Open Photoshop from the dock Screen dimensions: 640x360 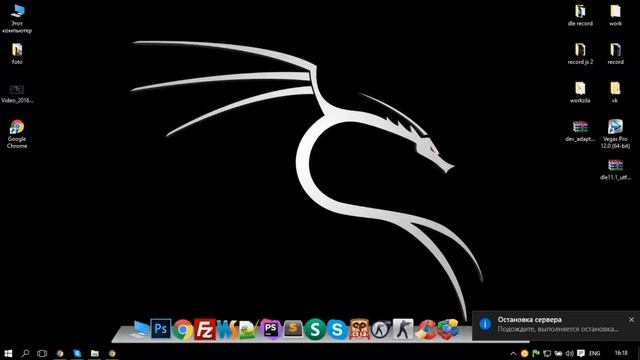[160, 329]
